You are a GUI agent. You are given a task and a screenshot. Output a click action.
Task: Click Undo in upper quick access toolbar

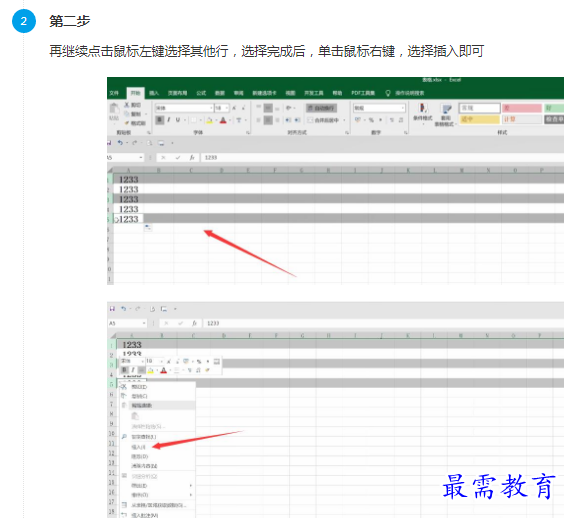120,143
